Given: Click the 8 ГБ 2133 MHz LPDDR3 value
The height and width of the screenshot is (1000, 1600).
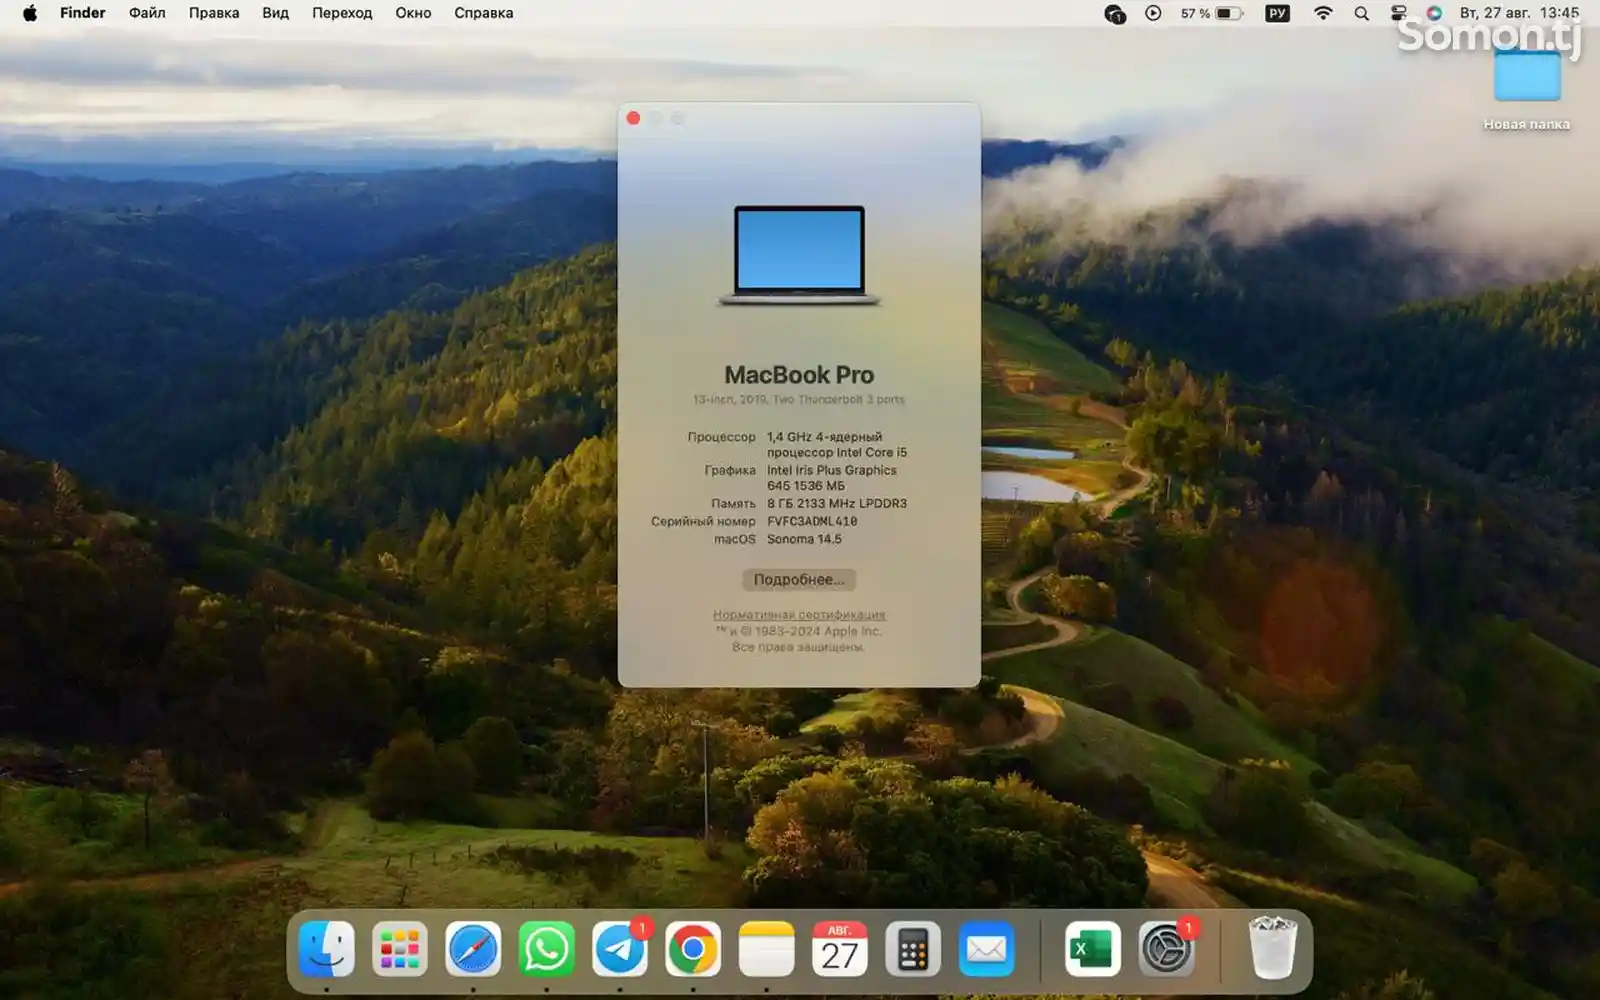Looking at the screenshot, I should point(837,503).
